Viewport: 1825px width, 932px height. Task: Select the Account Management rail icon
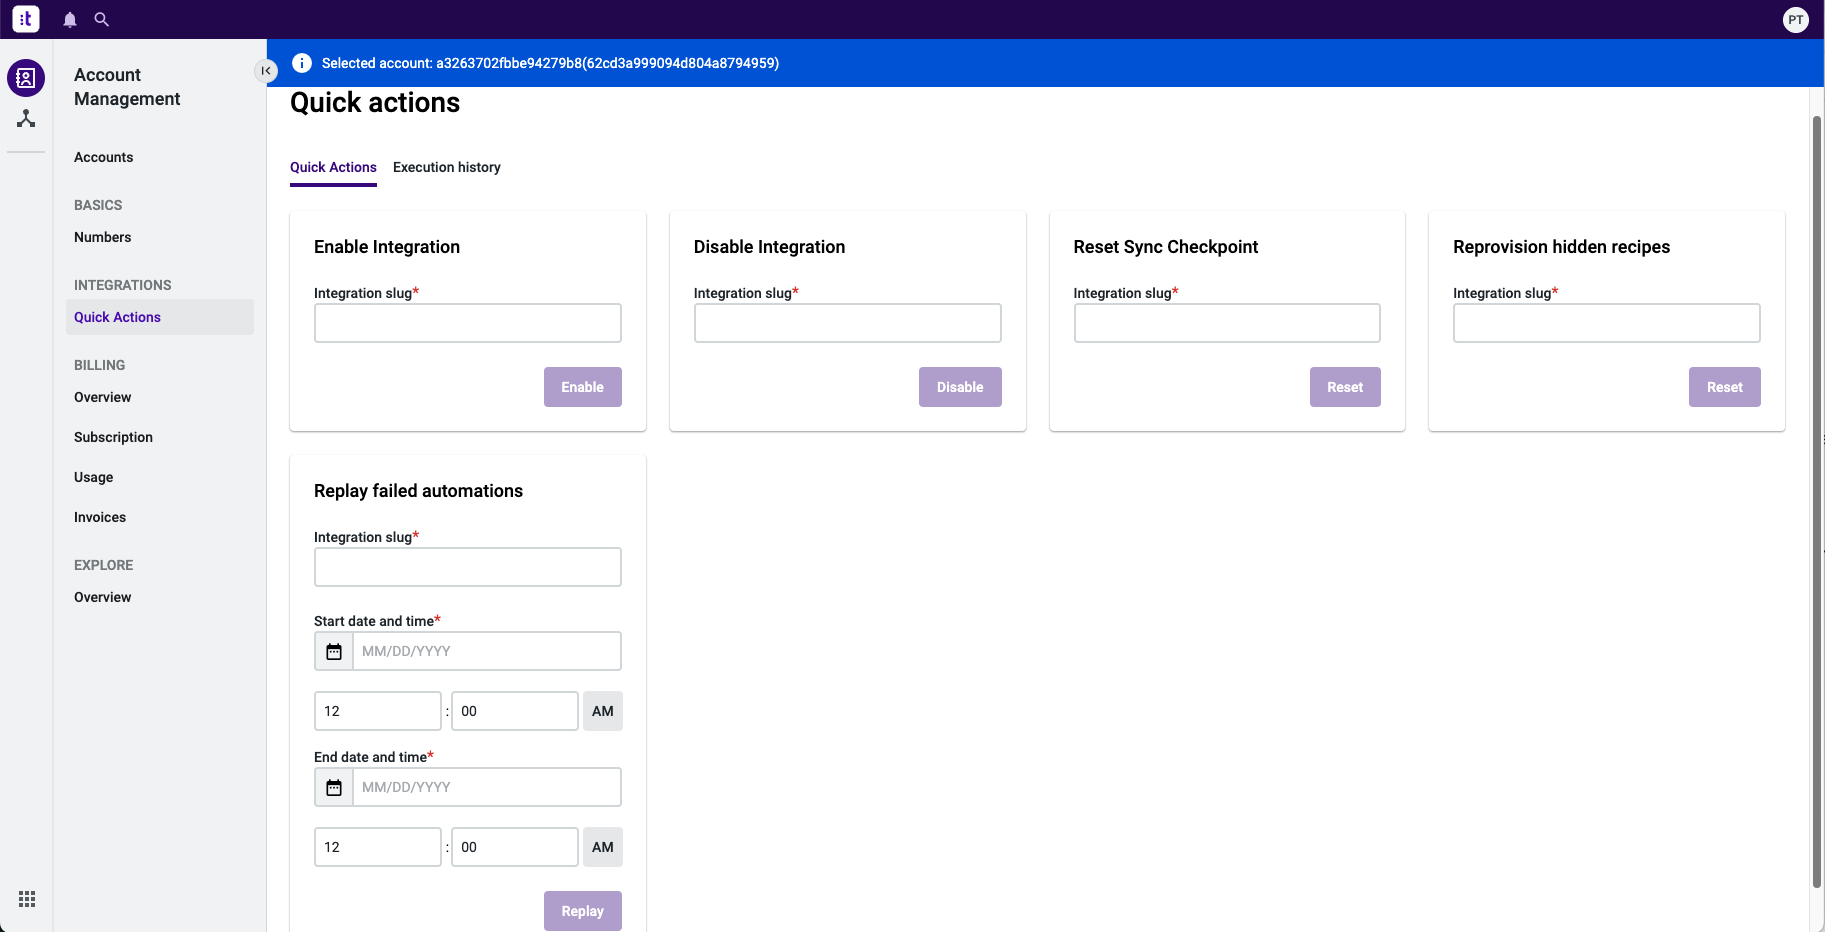(x=26, y=78)
